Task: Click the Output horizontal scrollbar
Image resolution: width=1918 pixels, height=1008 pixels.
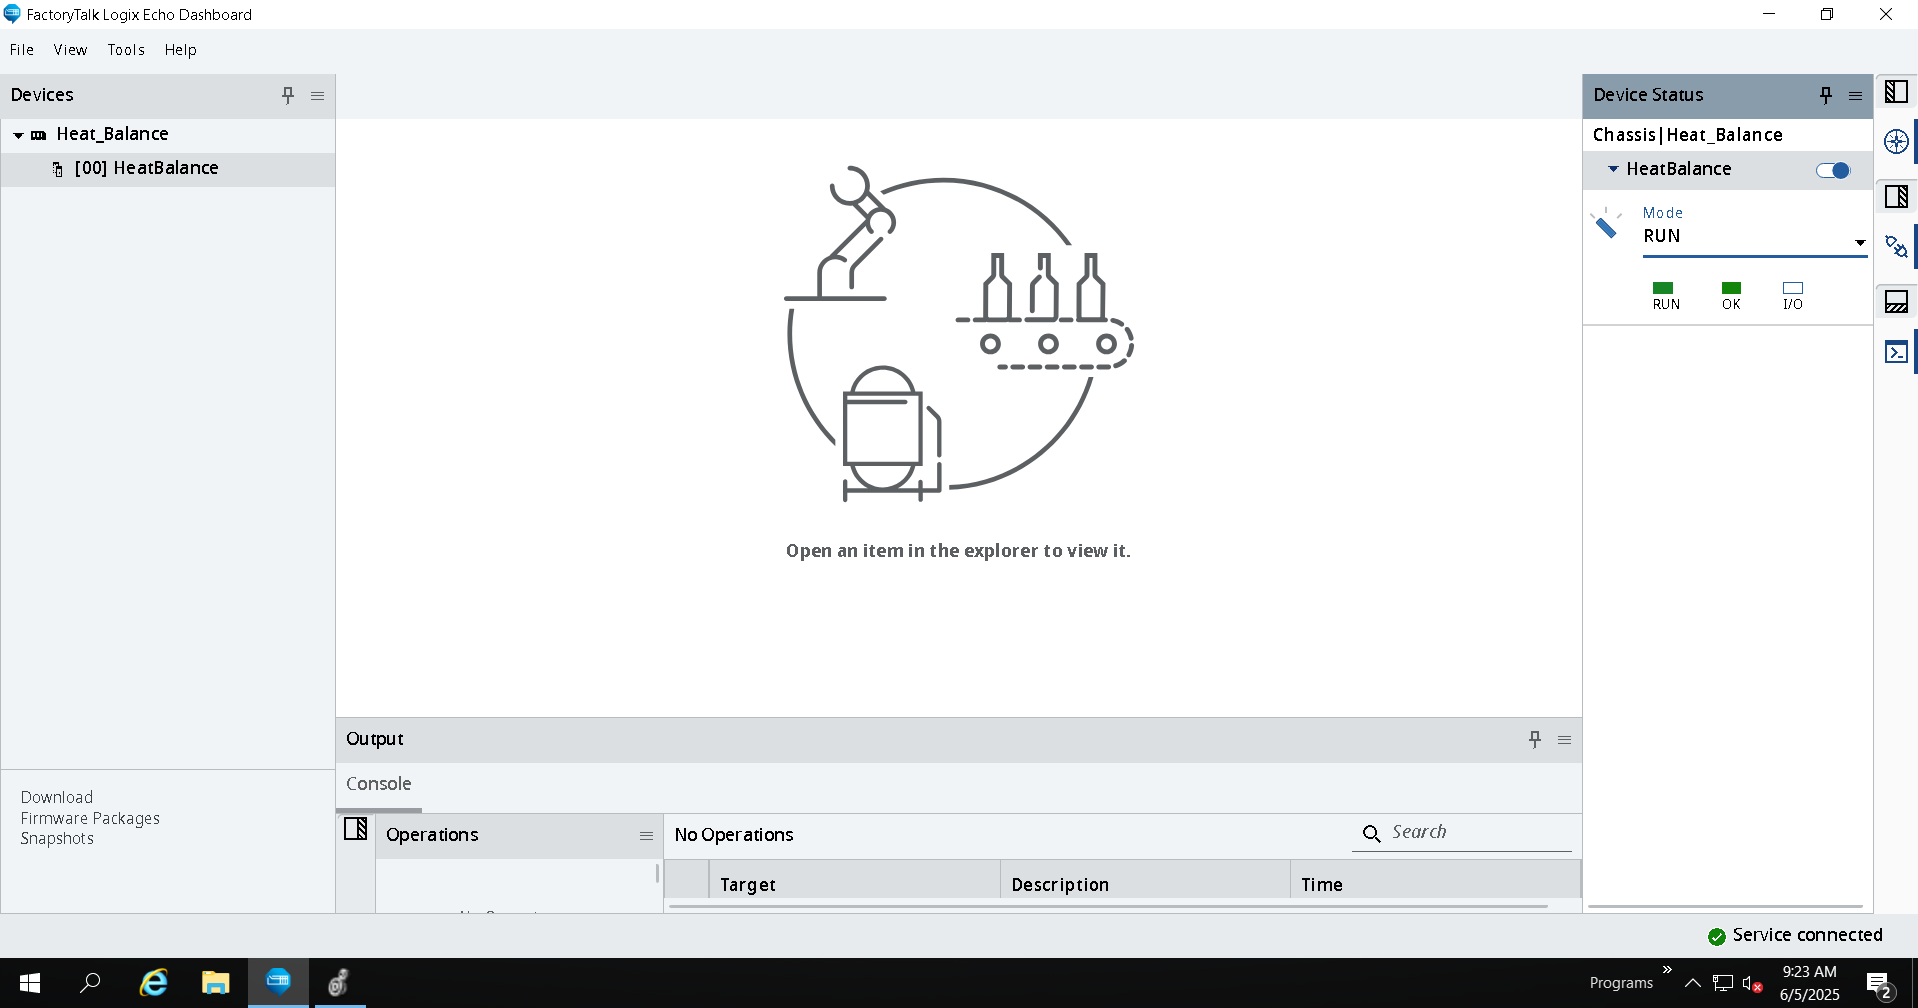Action: [x=1108, y=906]
